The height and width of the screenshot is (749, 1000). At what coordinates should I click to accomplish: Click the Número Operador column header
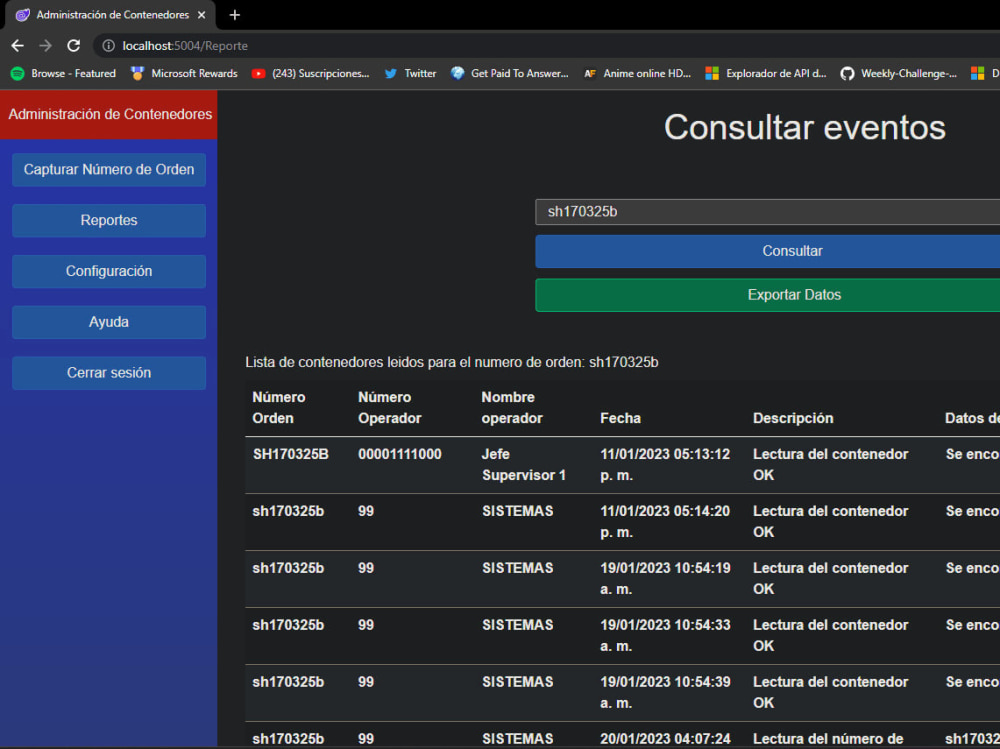390,408
